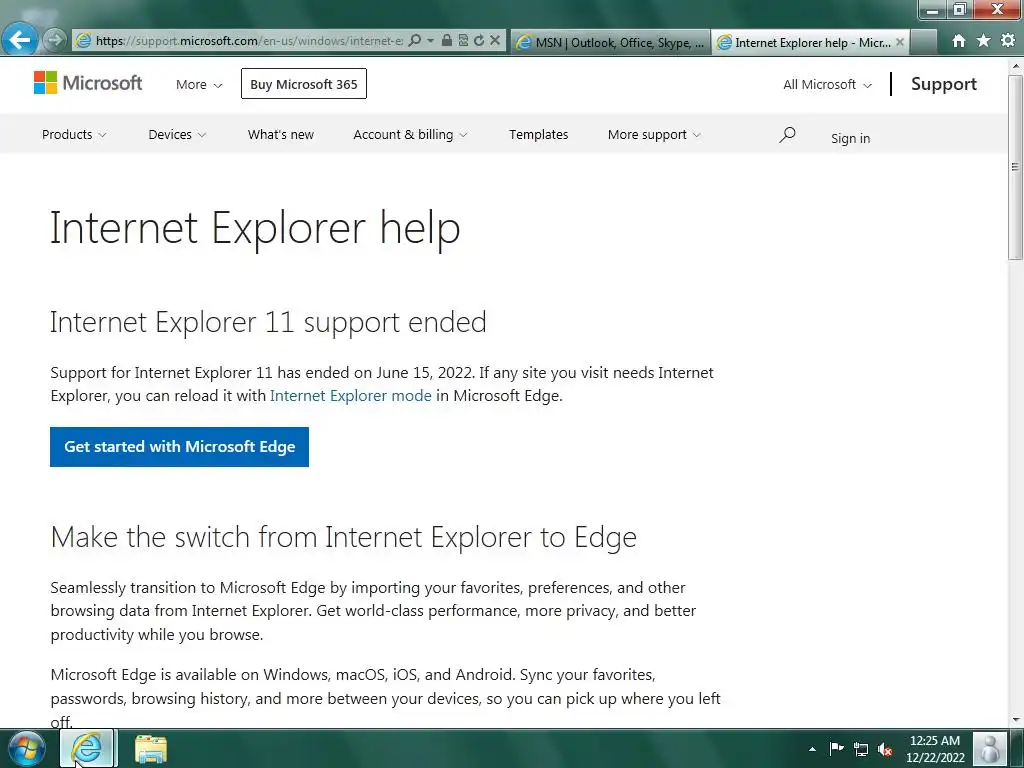The width and height of the screenshot is (1024, 768).
Task: Expand the More support menu
Action: tap(654, 135)
